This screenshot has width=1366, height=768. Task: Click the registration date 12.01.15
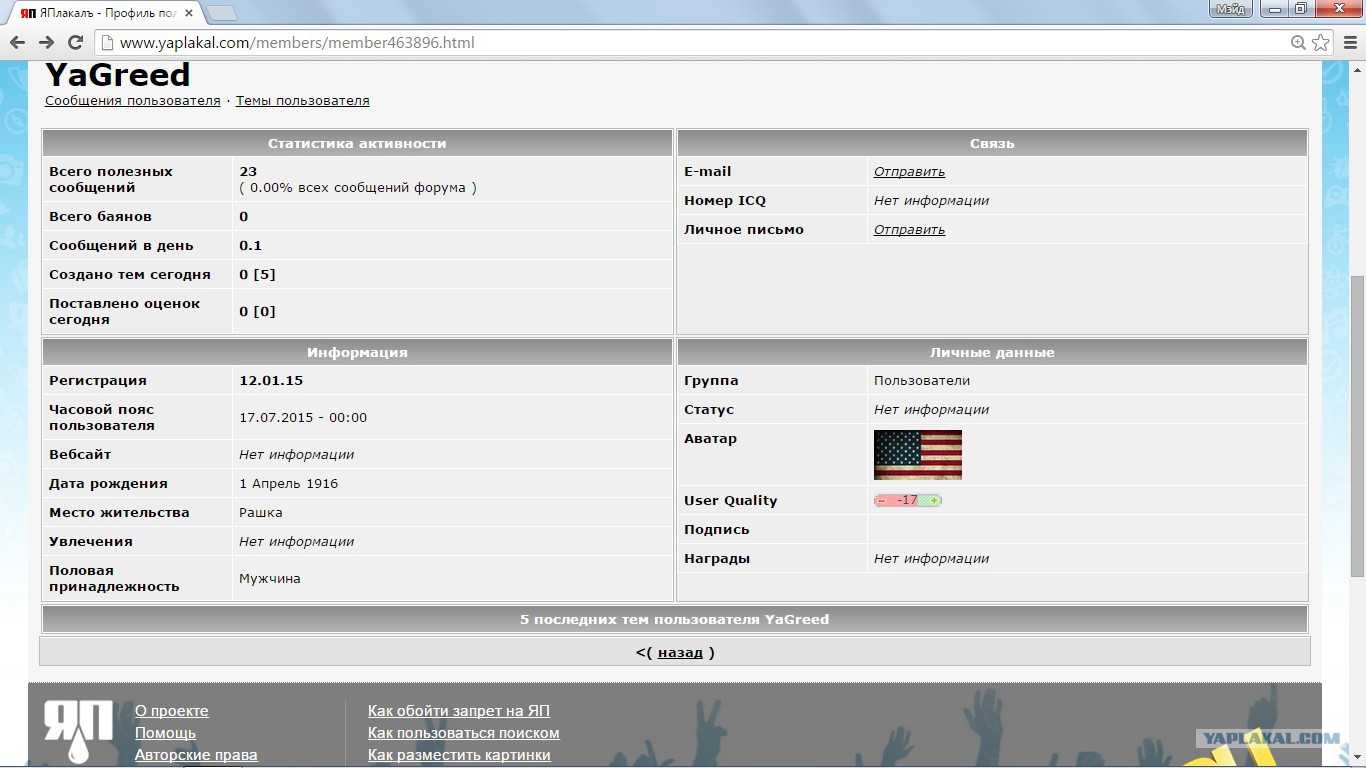[271, 380]
